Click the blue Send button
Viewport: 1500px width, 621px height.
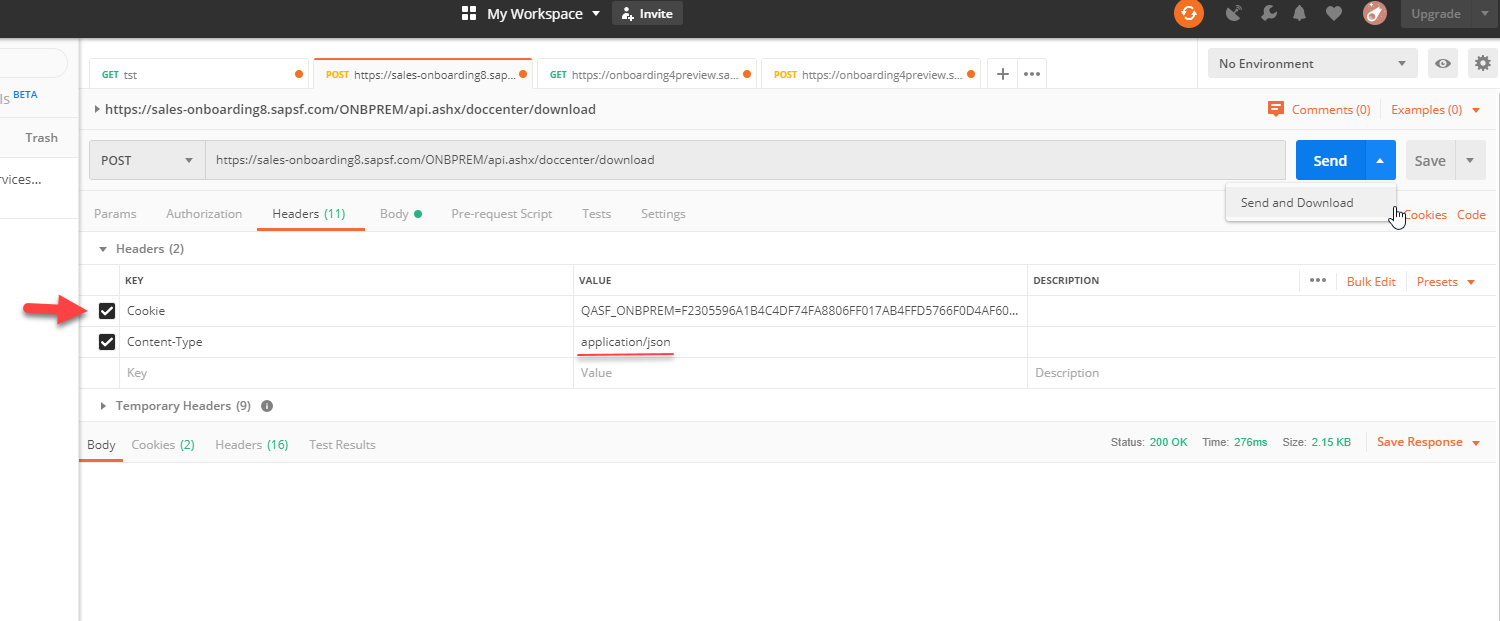click(x=1330, y=160)
